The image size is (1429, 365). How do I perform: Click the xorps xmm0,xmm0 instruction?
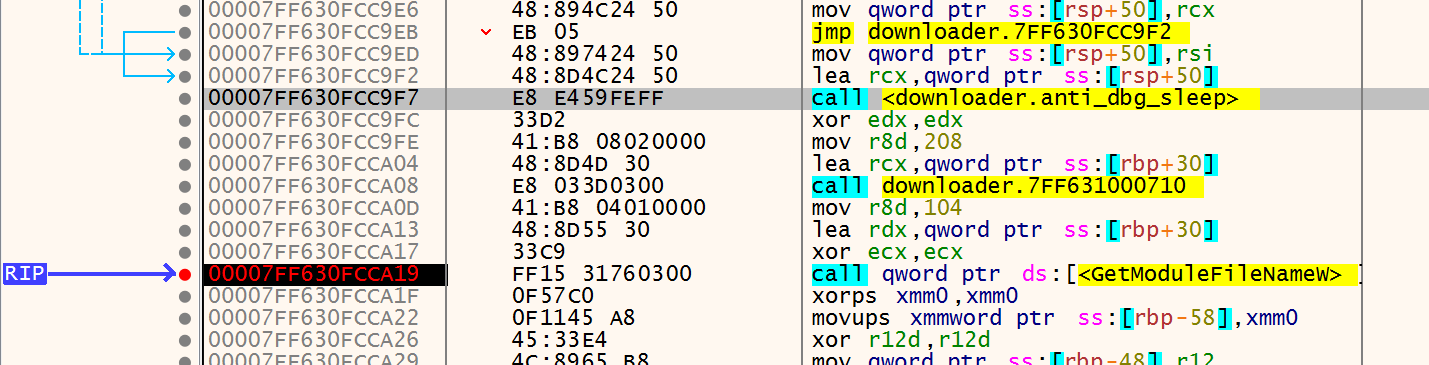(915, 295)
